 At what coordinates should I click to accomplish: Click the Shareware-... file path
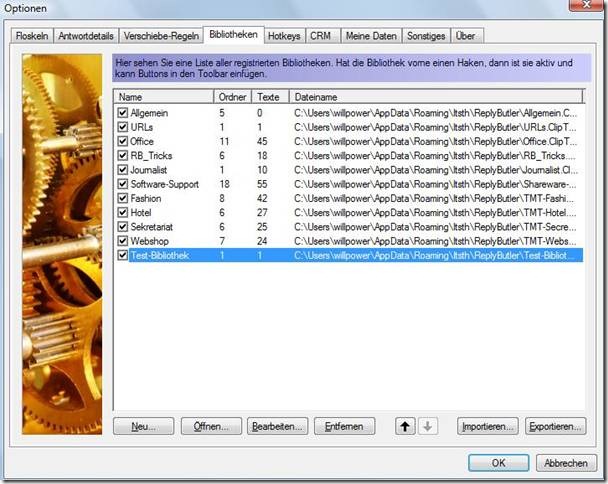pos(435,184)
